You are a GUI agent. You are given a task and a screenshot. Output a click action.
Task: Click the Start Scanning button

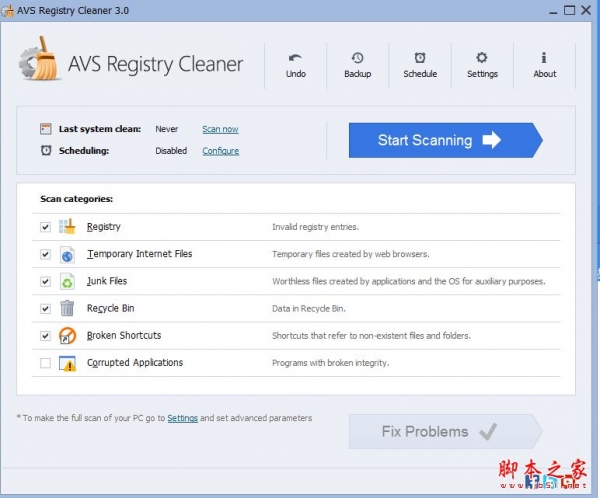click(445, 140)
